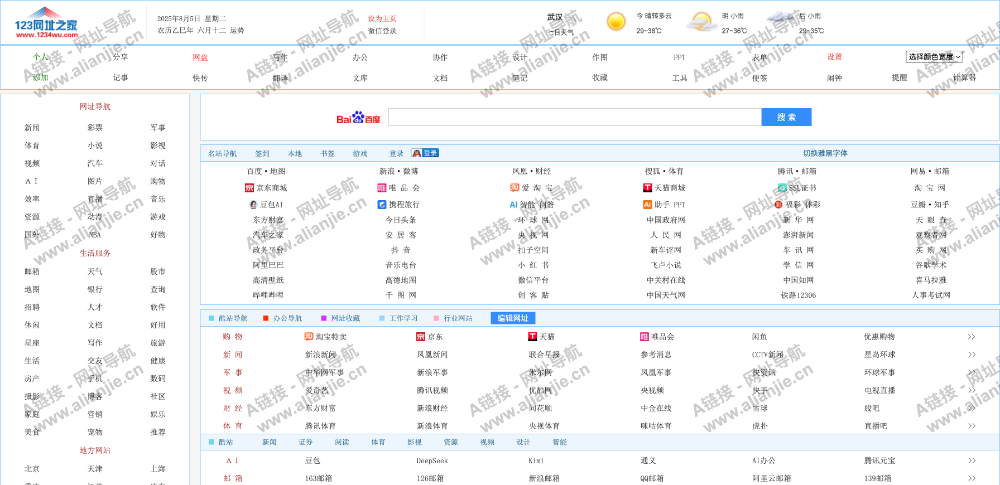Click 天猫 icon in 购物 row

533,336
